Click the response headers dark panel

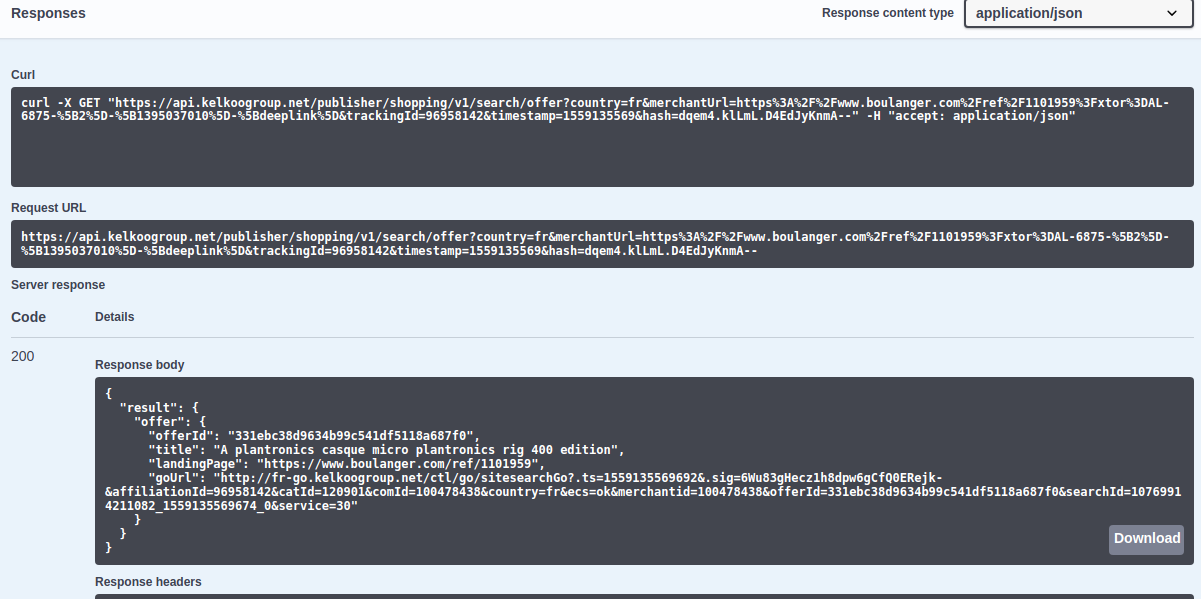[x=600, y=597]
